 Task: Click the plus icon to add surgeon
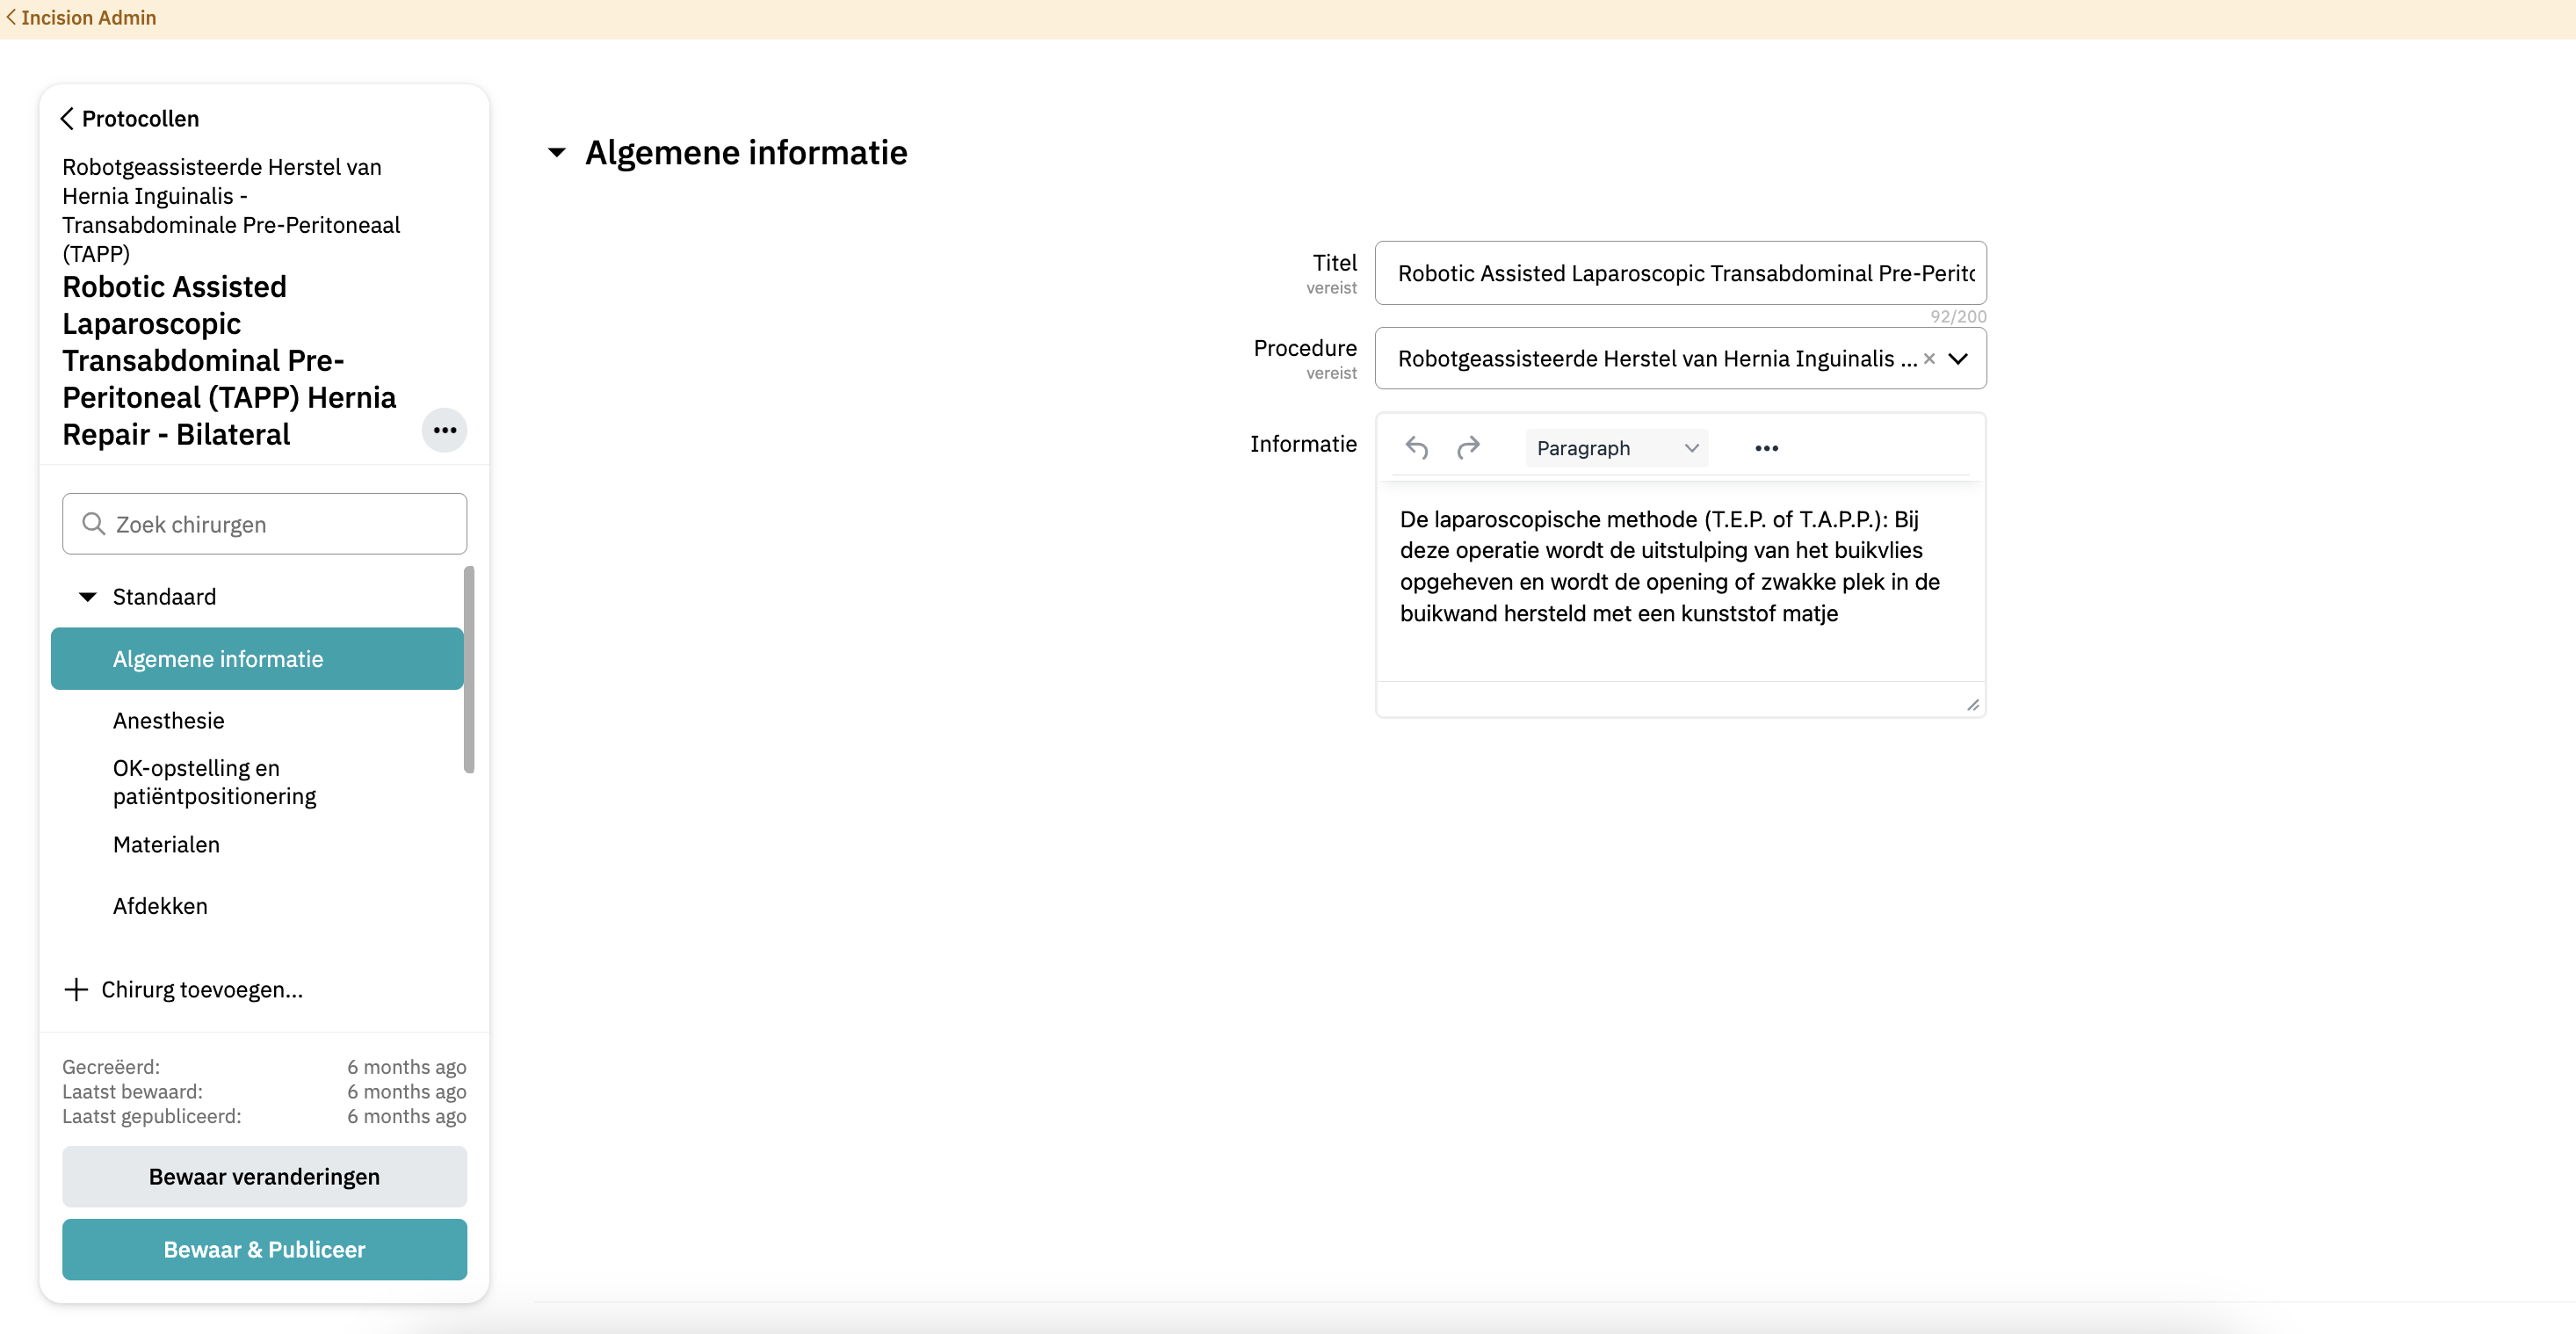tap(76, 989)
